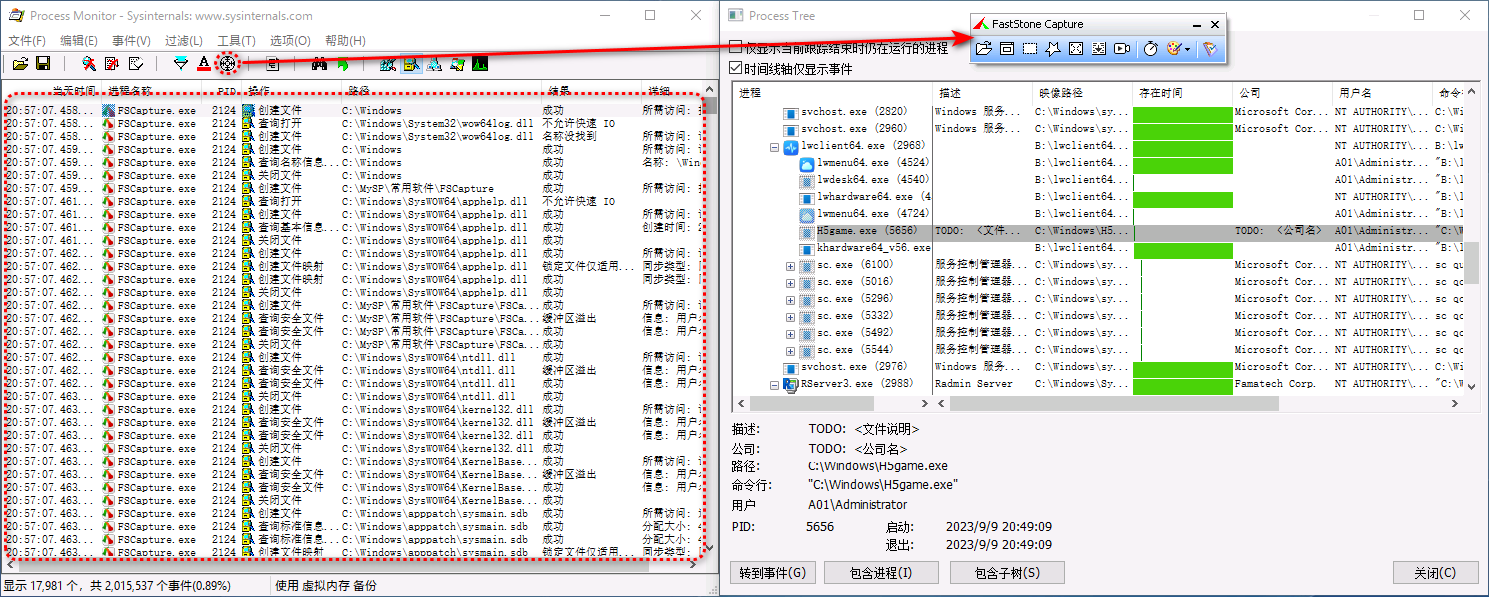Expand the sc.exe (6100) tree node
The image size is (1489, 597).
[x=790, y=266]
